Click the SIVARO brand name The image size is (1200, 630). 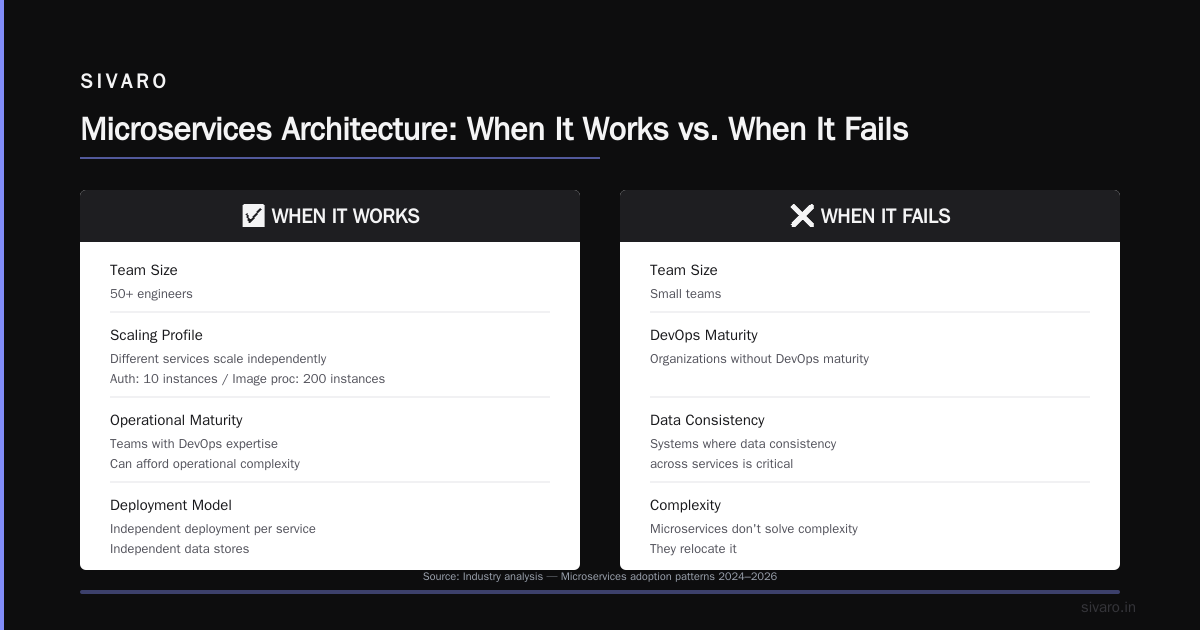tap(124, 82)
